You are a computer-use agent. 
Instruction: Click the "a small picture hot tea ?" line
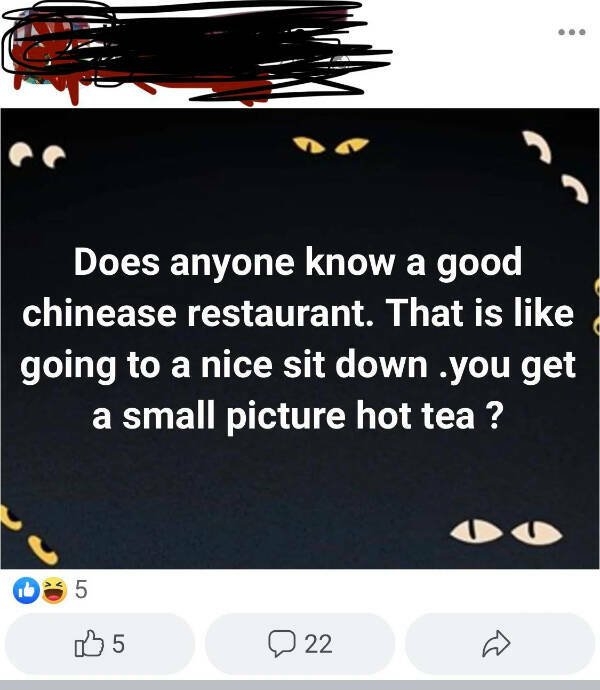(298, 416)
